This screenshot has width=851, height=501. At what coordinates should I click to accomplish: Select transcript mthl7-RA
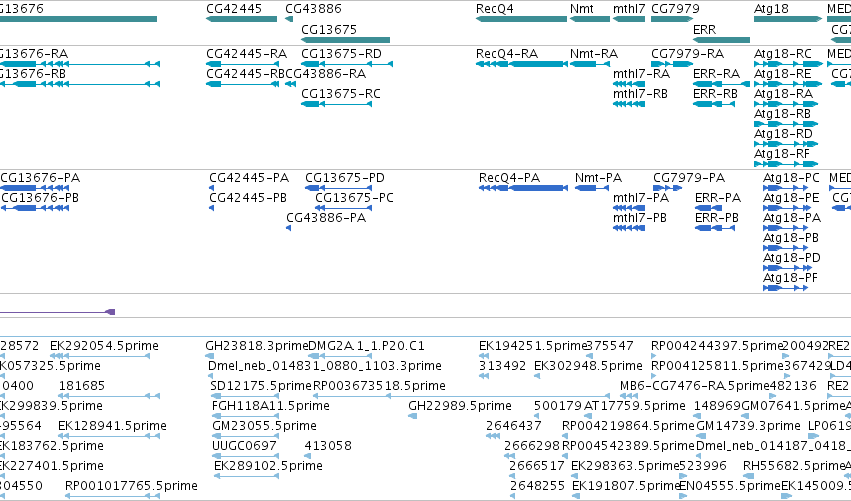(629, 84)
